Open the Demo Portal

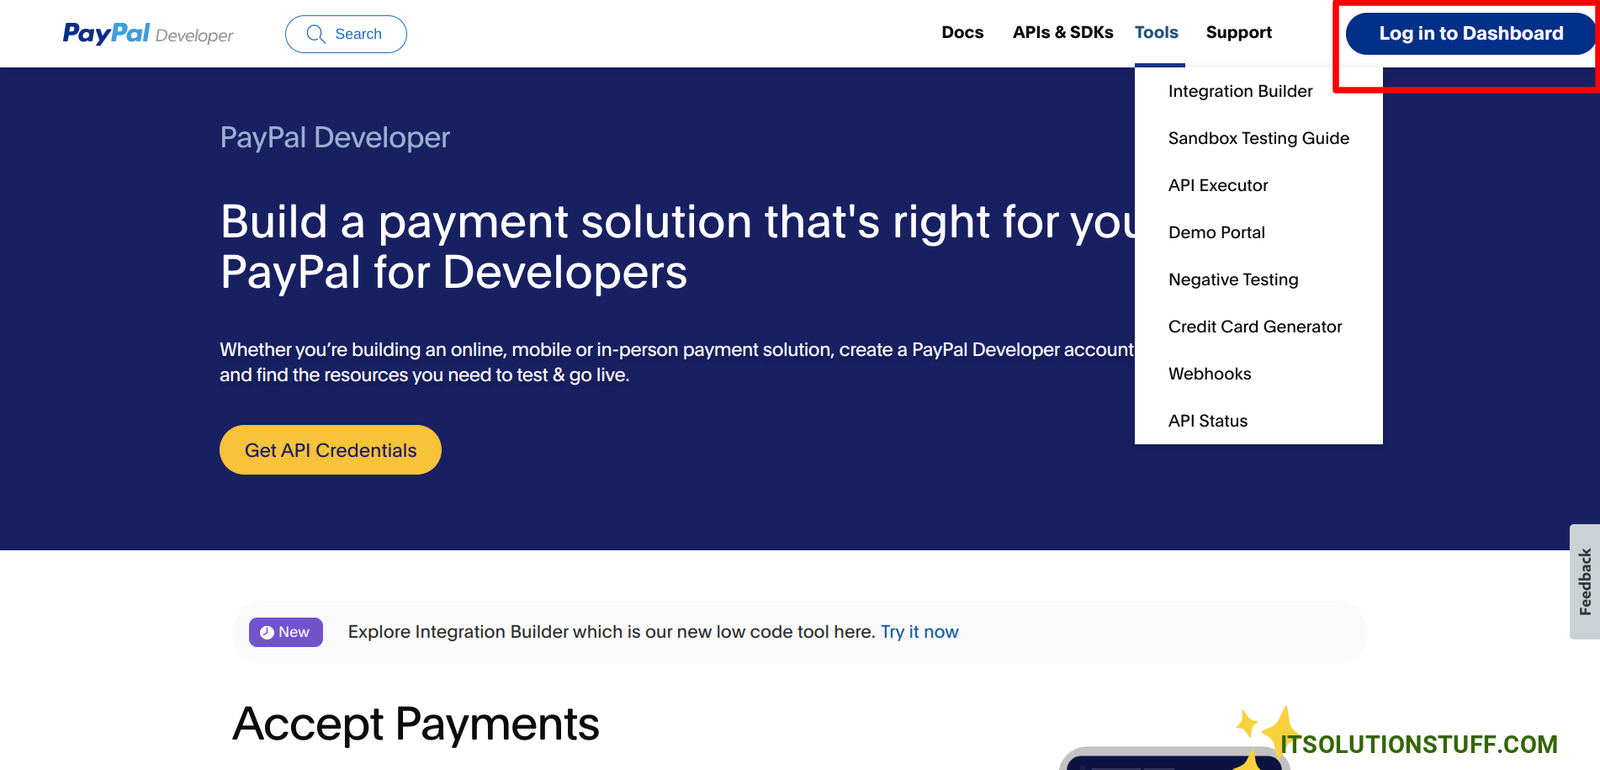1216,232
